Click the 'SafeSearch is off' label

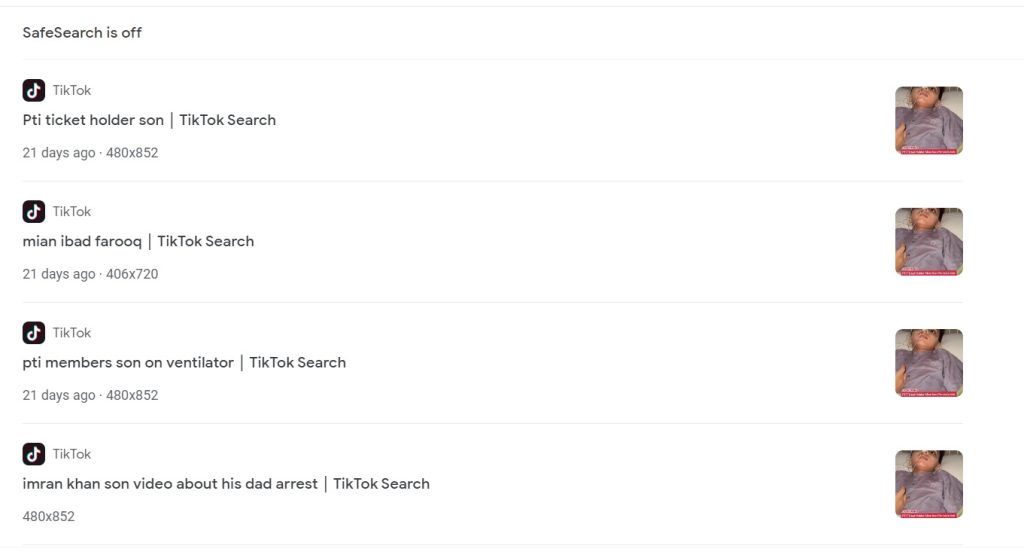coord(82,33)
